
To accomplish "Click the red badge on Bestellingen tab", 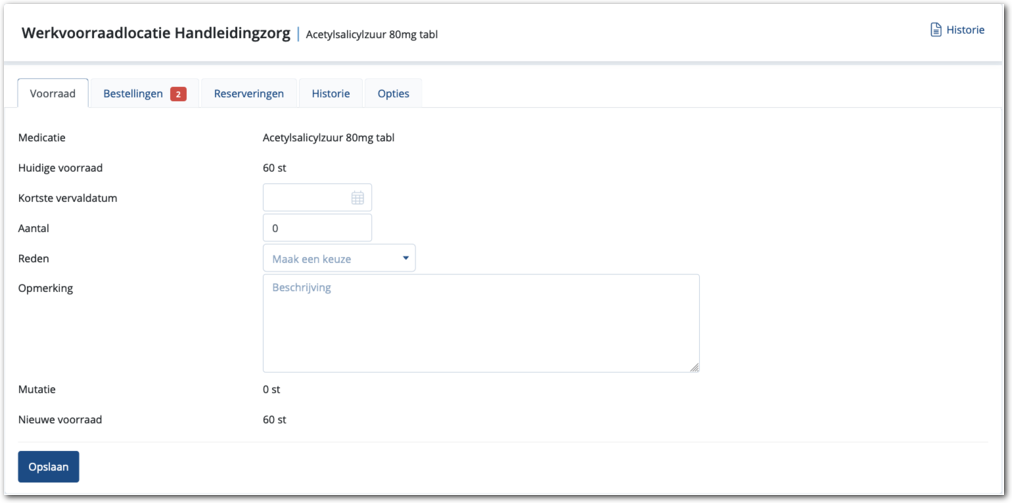I will click(178, 94).
